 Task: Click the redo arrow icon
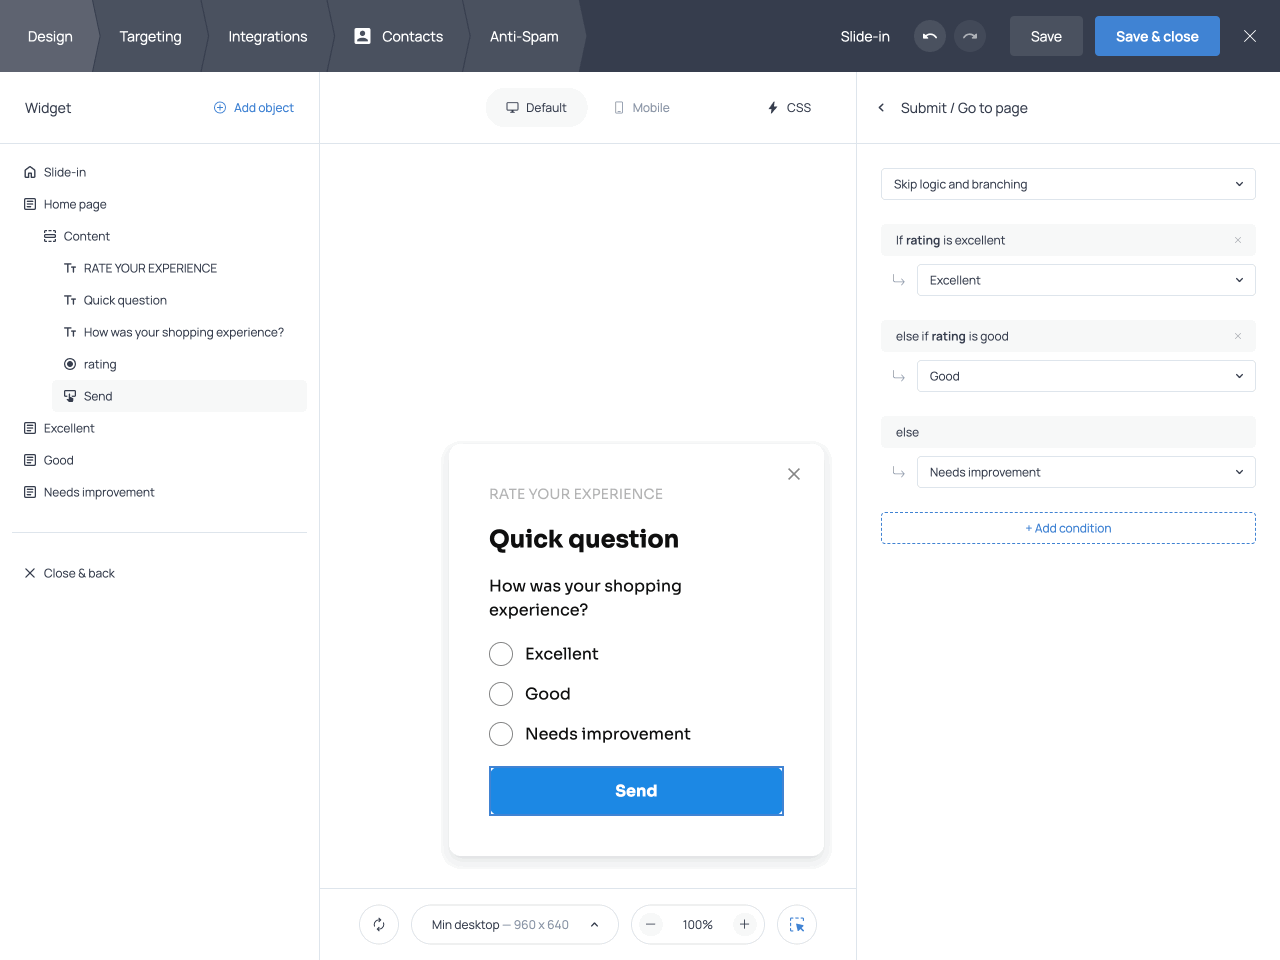970,36
